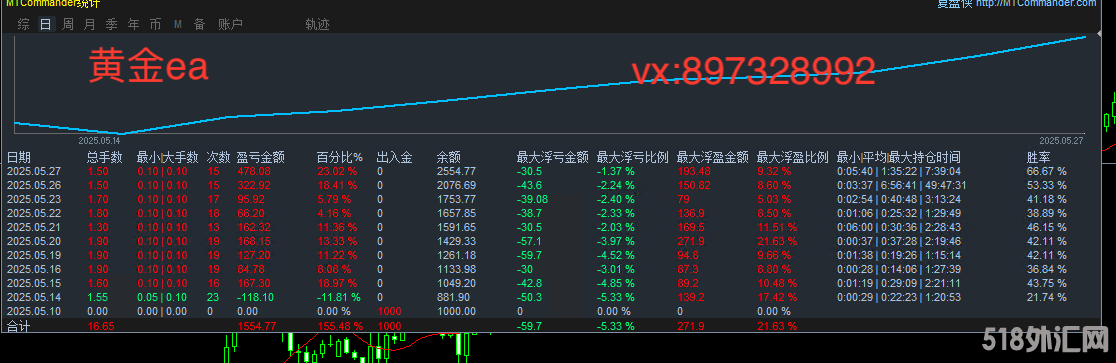The width and height of the screenshot is (1116, 363).
Task: Click win rate 21.74 %
Action: click(1047, 297)
